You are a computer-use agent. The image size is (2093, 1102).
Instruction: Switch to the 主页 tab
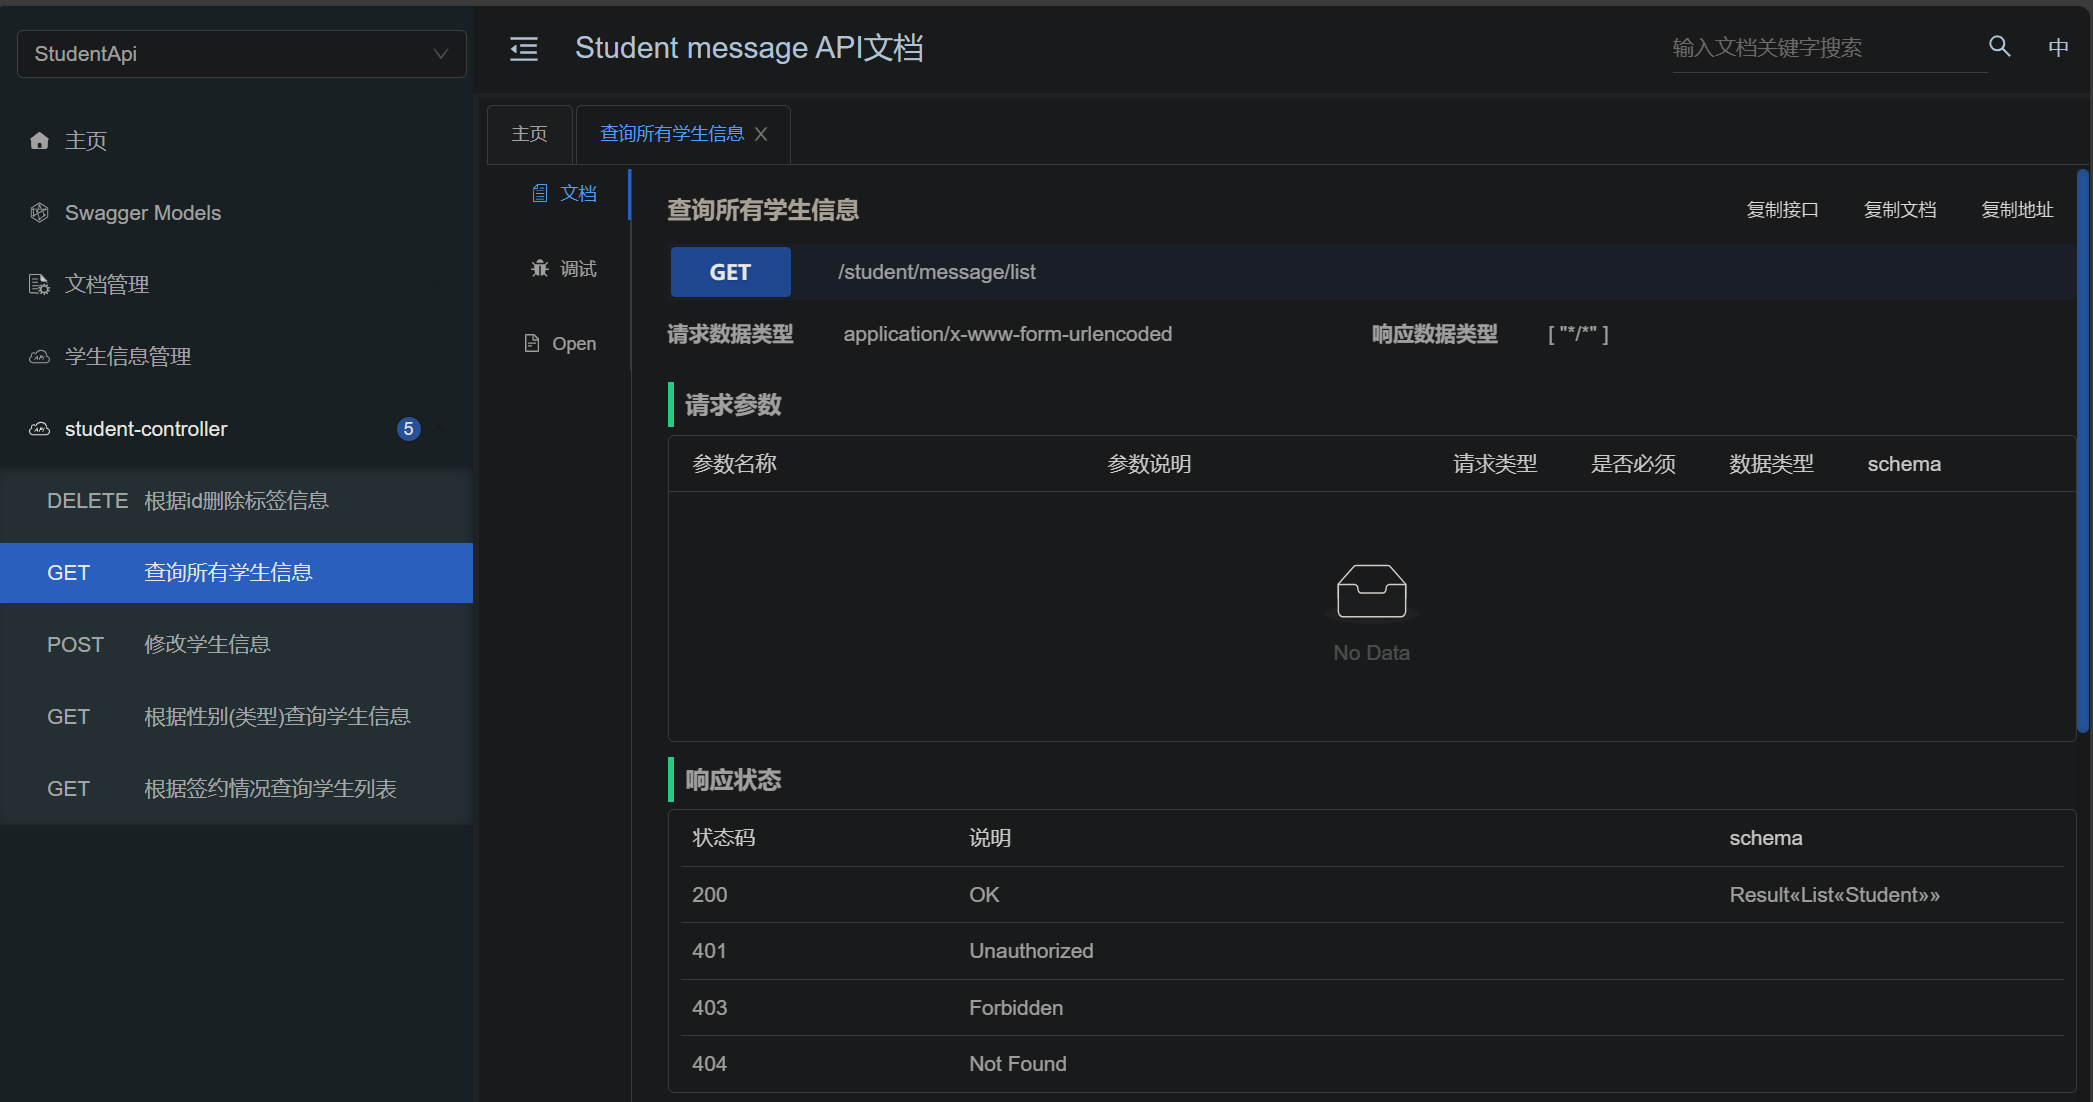click(x=529, y=134)
